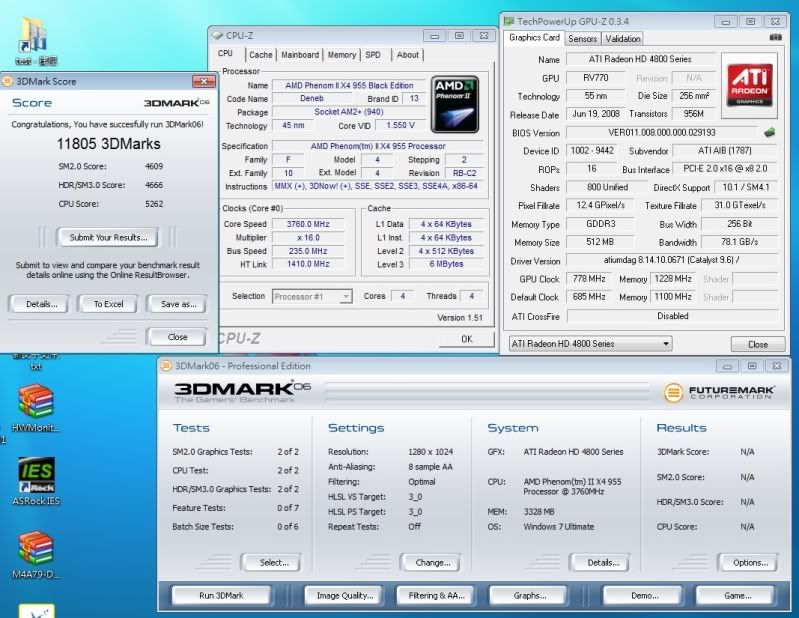
Task: Click the BIOS save chip icon in GPU-Z
Action: click(x=770, y=132)
